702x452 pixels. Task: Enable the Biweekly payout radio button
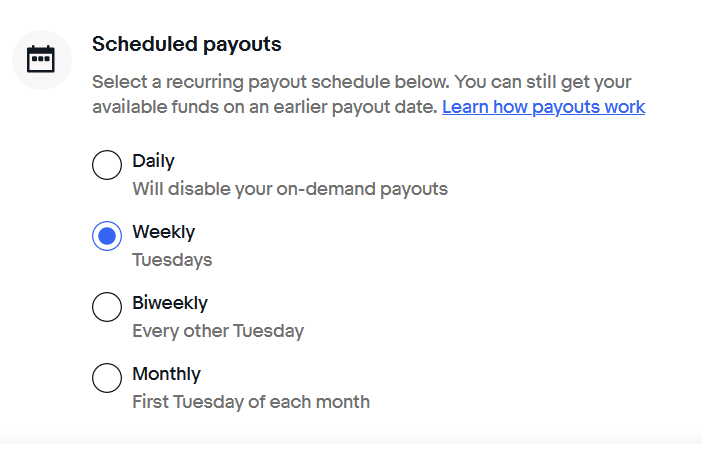coord(107,307)
